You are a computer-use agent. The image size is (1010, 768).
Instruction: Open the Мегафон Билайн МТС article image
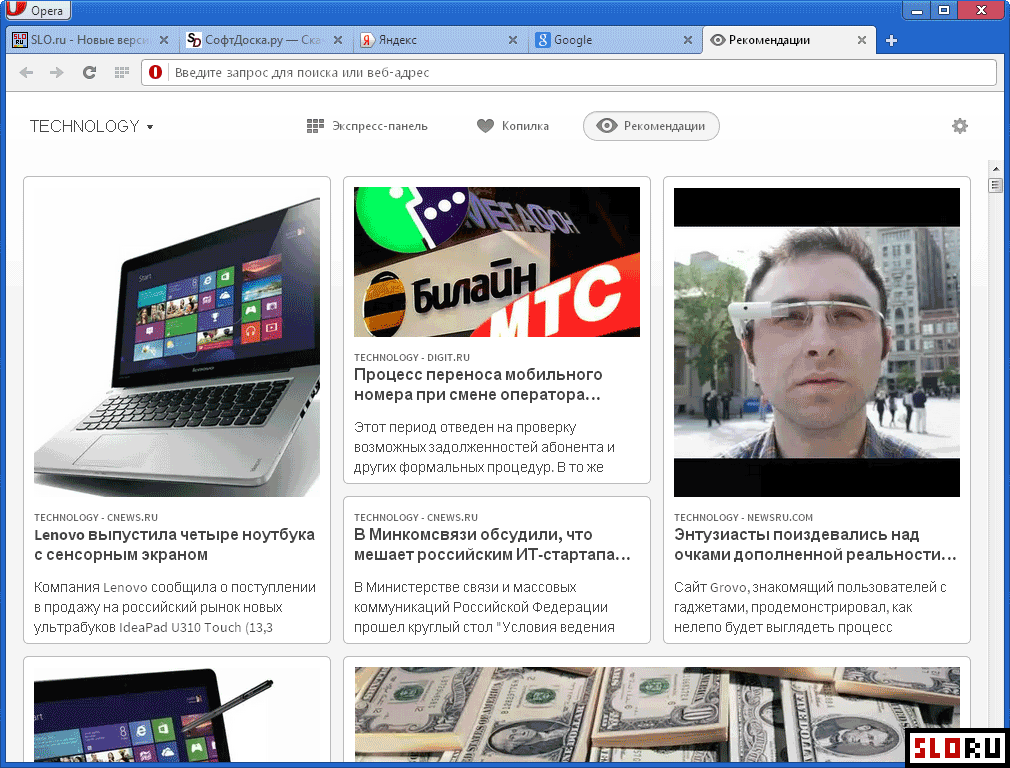(x=497, y=262)
